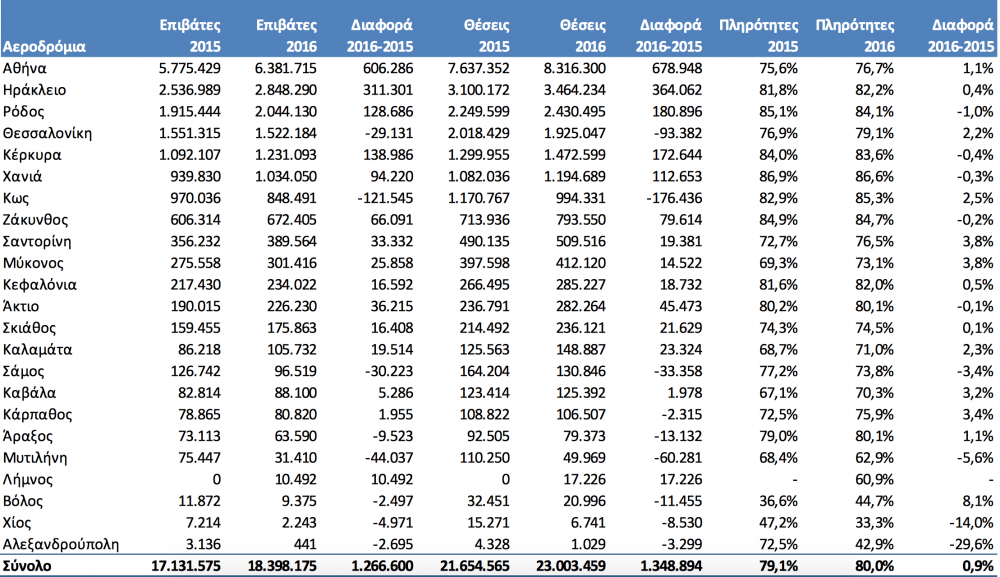
Task: Select the Πληρότητες 2016 column header
Action: (855, 36)
